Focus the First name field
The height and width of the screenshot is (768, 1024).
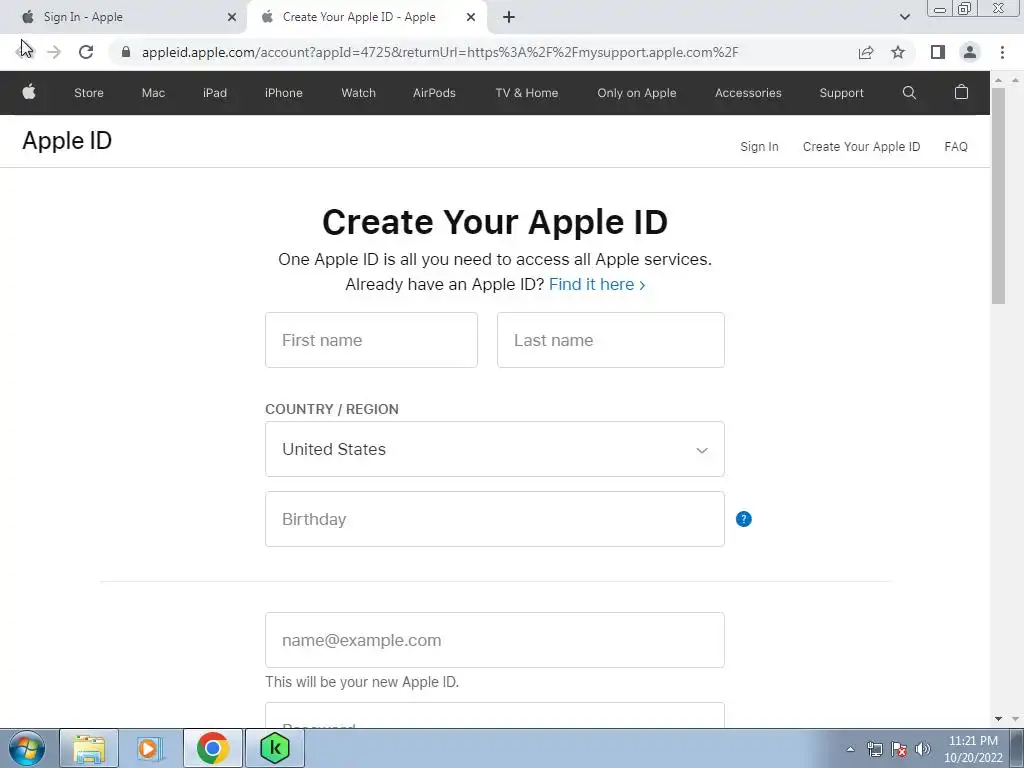pos(371,340)
